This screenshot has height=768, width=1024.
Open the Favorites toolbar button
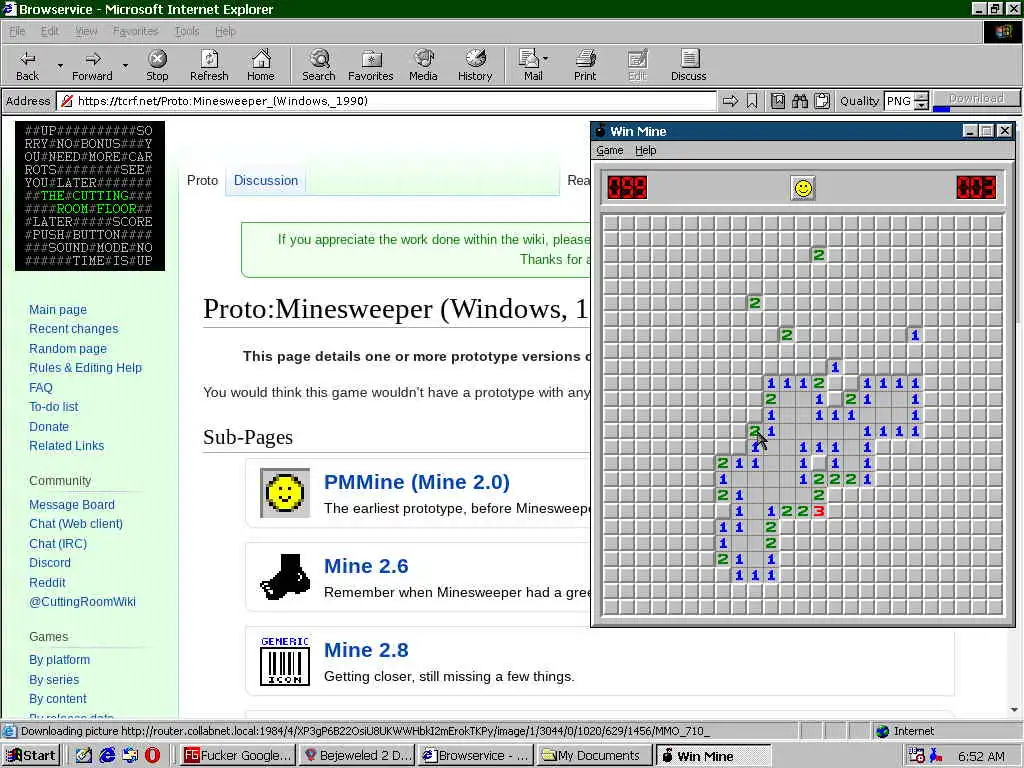[x=370, y=66]
